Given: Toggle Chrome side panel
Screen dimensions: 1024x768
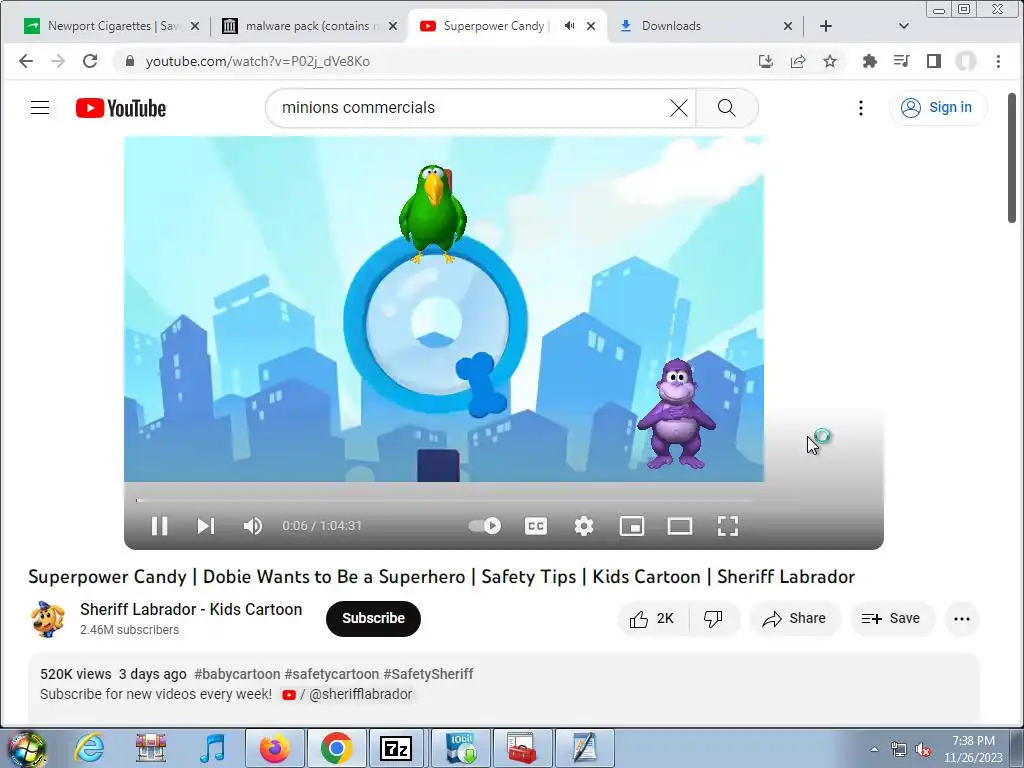Looking at the screenshot, I should (933, 61).
